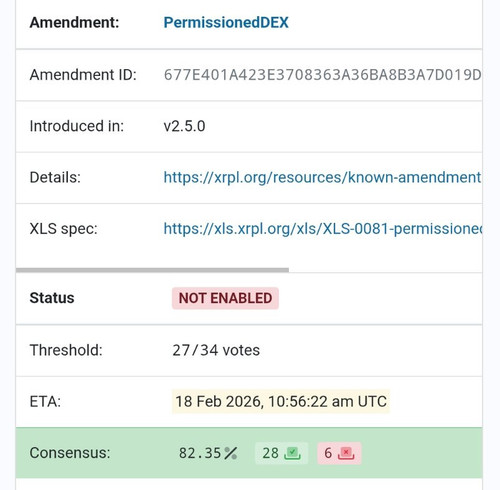
Task: Click the Threshold label
Action: (66, 350)
